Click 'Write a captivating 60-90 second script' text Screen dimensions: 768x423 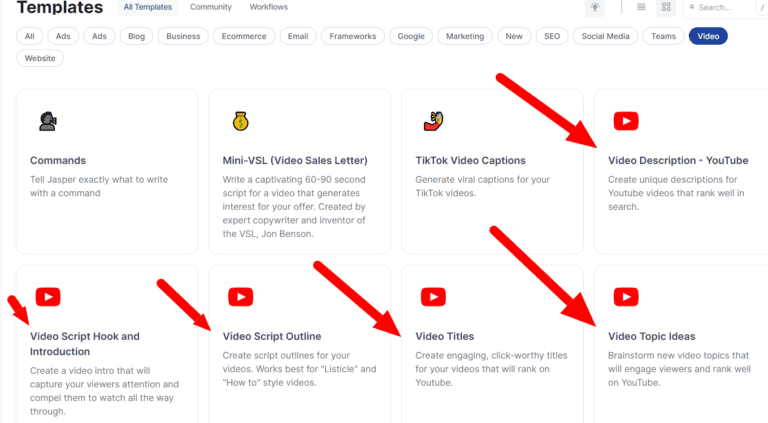coord(294,207)
